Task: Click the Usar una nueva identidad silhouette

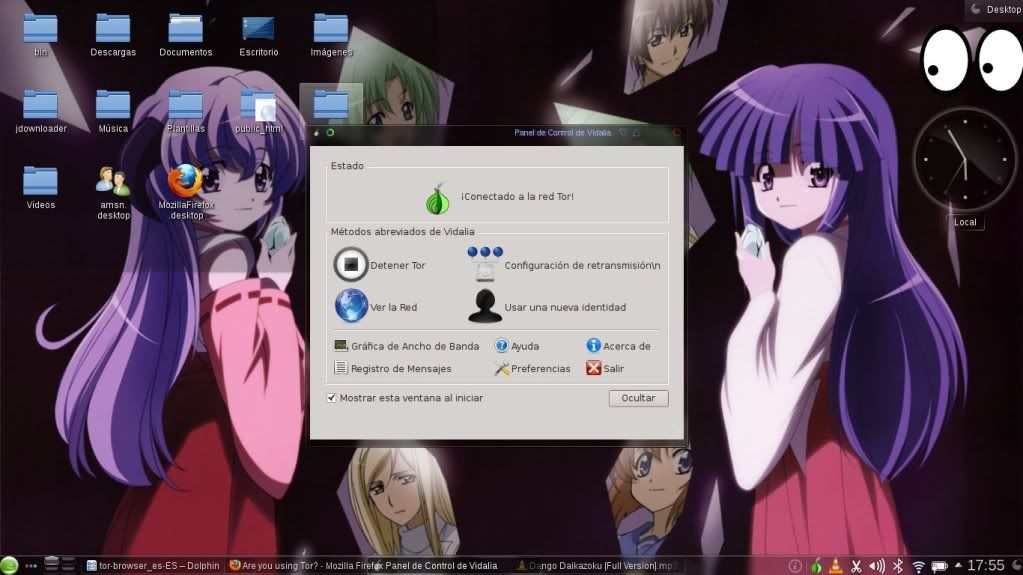Action: (x=485, y=306)
